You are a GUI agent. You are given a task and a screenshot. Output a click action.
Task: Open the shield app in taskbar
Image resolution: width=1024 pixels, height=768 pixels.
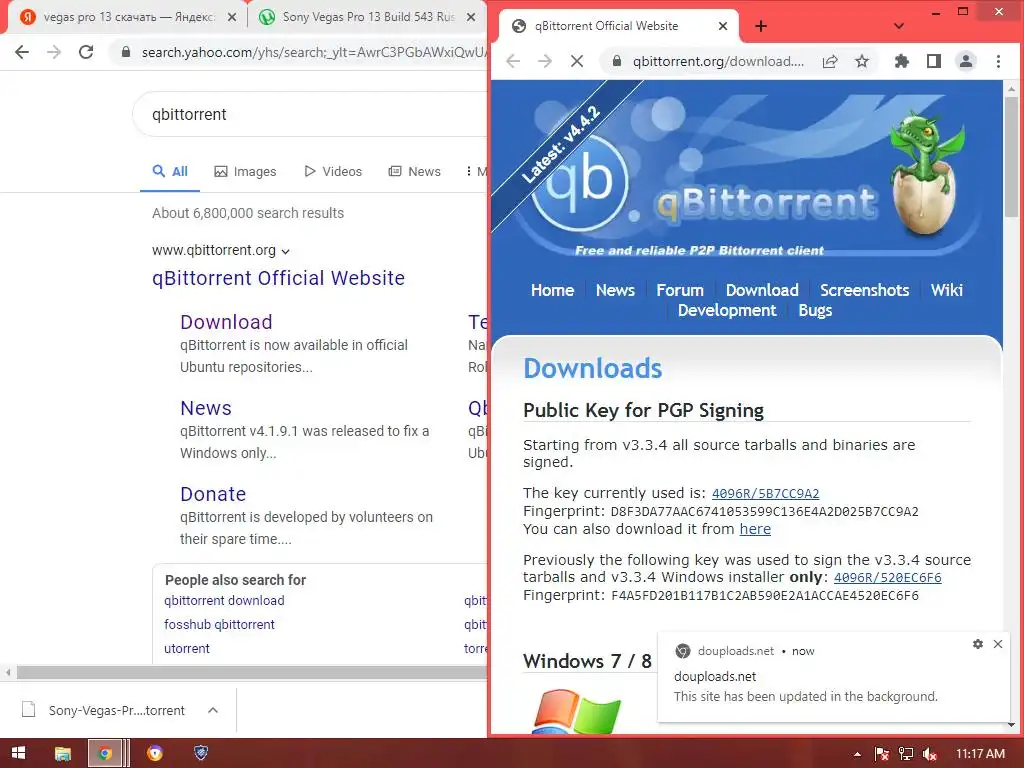[x=201, y=754]
